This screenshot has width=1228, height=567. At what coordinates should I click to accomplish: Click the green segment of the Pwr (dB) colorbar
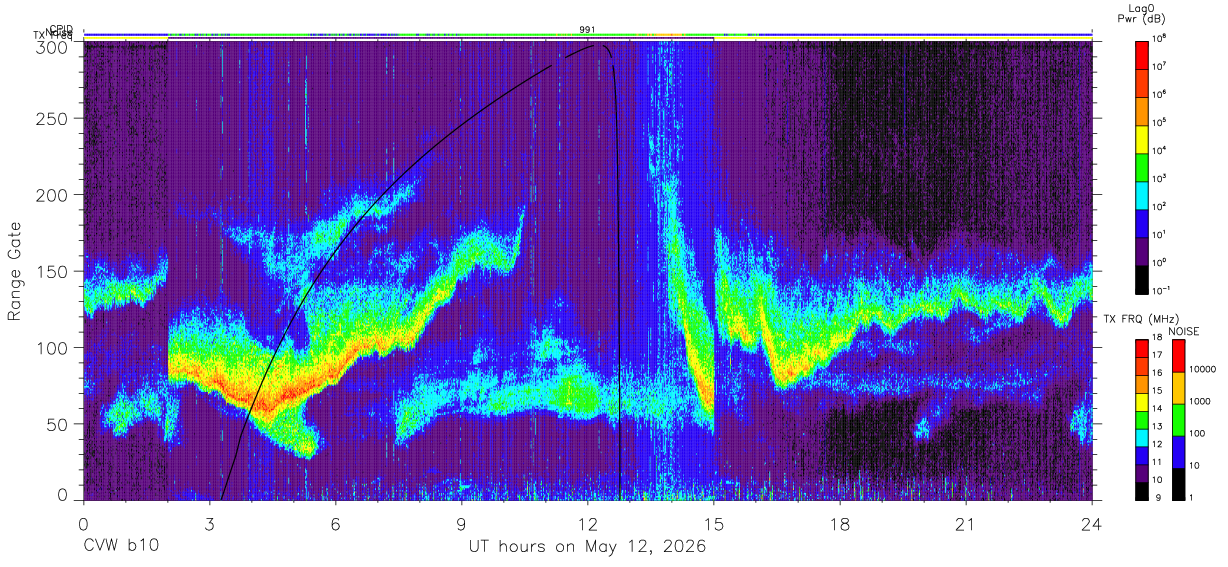point(1142,167)
